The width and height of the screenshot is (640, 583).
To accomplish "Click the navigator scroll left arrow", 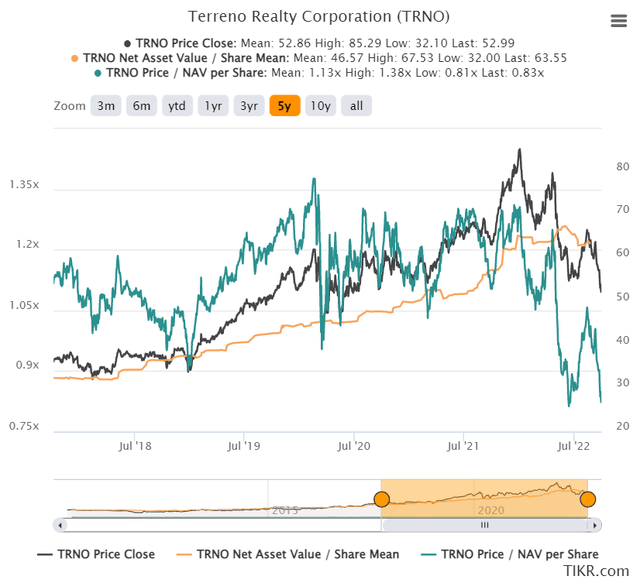I will [59, 524].
